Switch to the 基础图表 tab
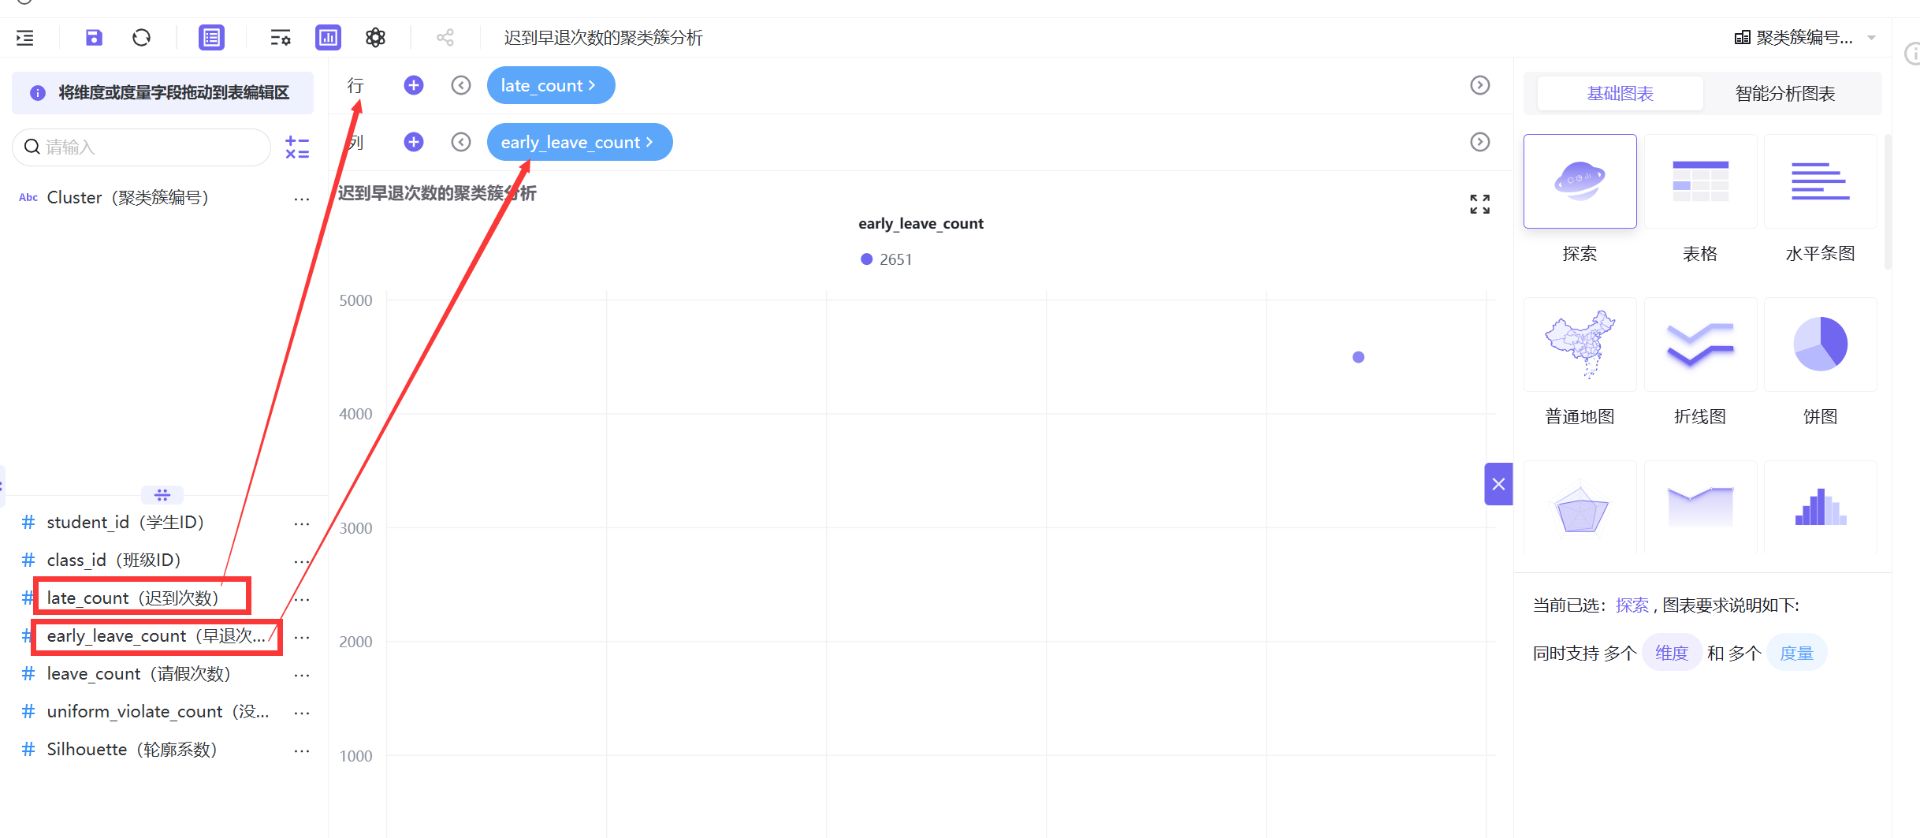The width and height of the screenshot is (1920, 838). pos(1620,93)
